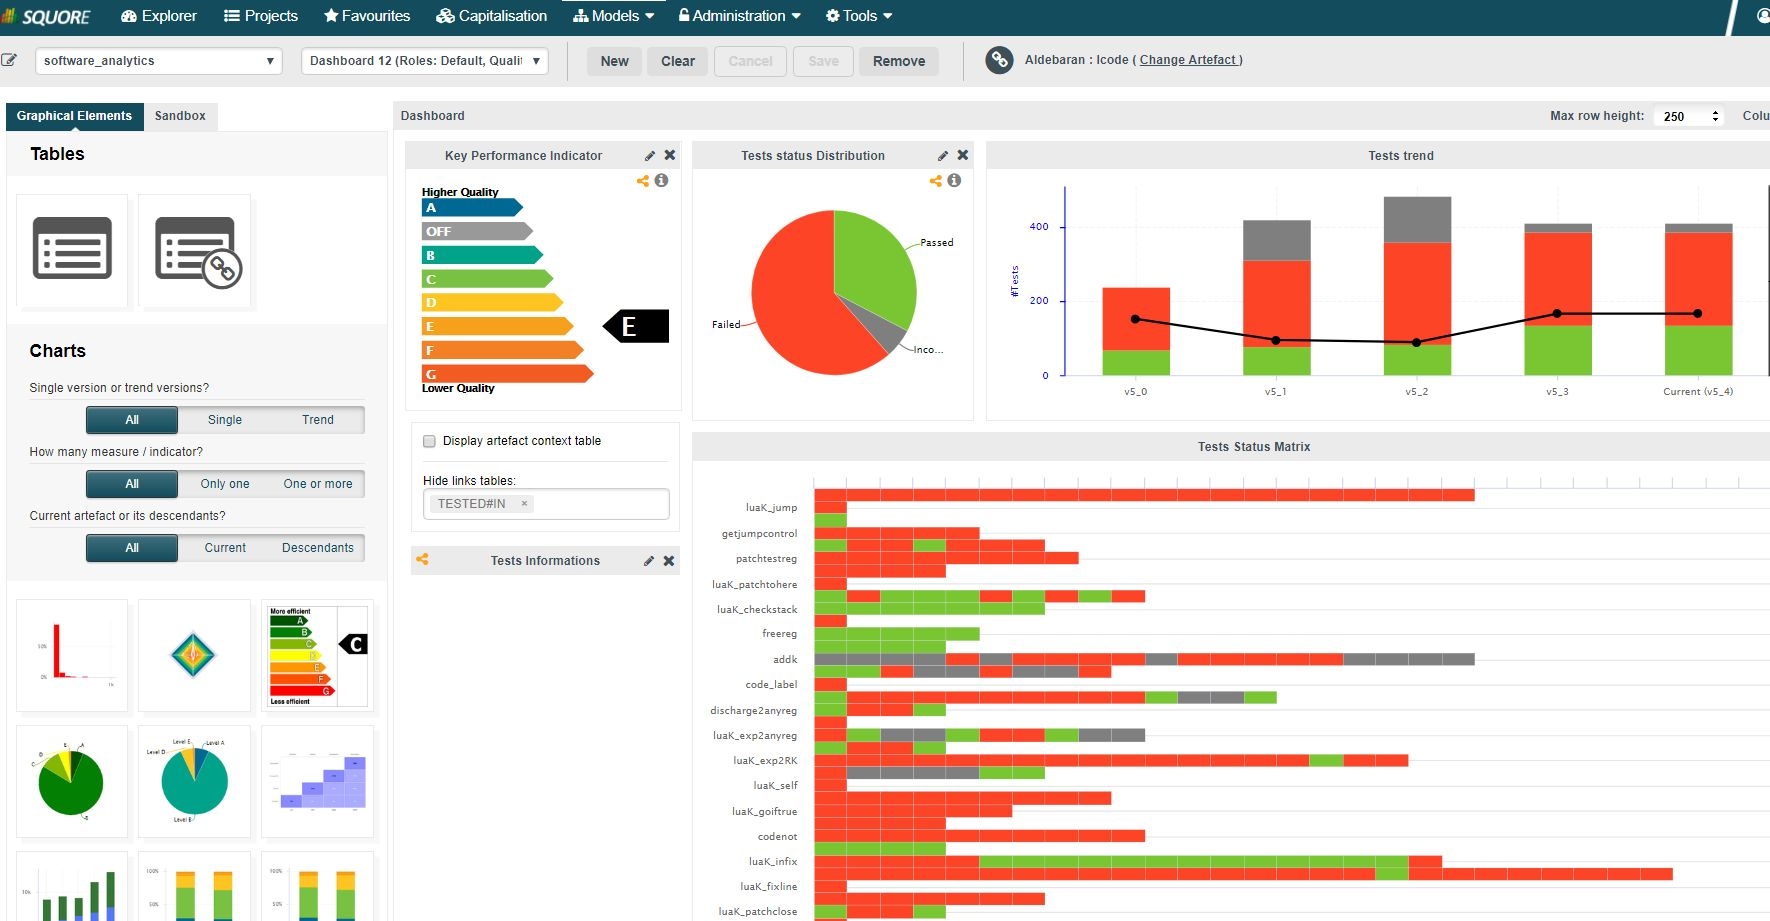The width and height of the screenshot is (1770, 921).
Task: Select All for how many measures
Action: point(132,484)
